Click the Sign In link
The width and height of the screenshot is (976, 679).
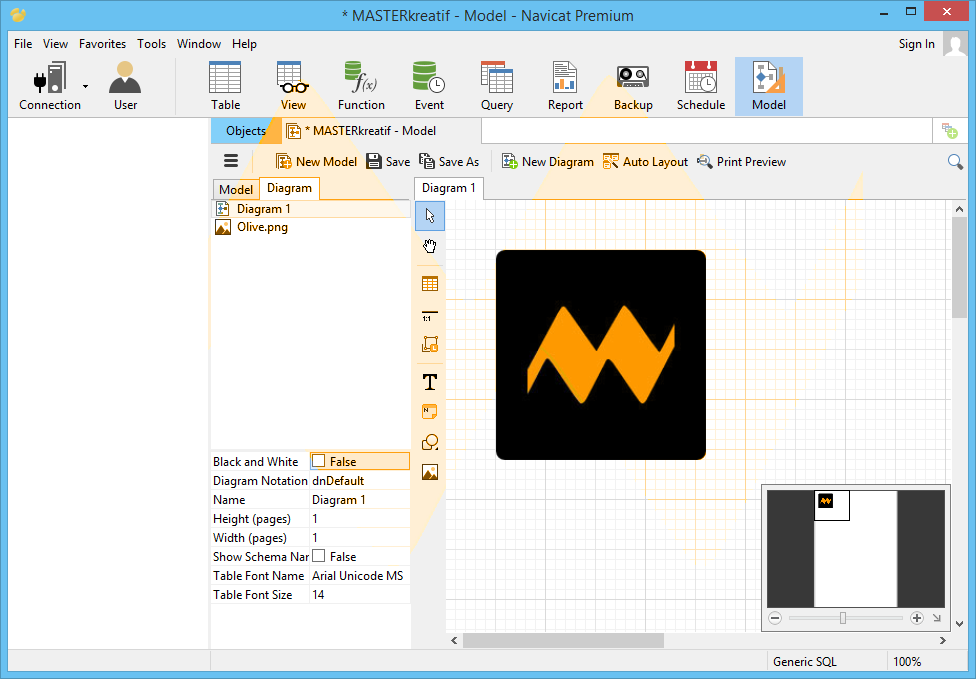(916, 44)
